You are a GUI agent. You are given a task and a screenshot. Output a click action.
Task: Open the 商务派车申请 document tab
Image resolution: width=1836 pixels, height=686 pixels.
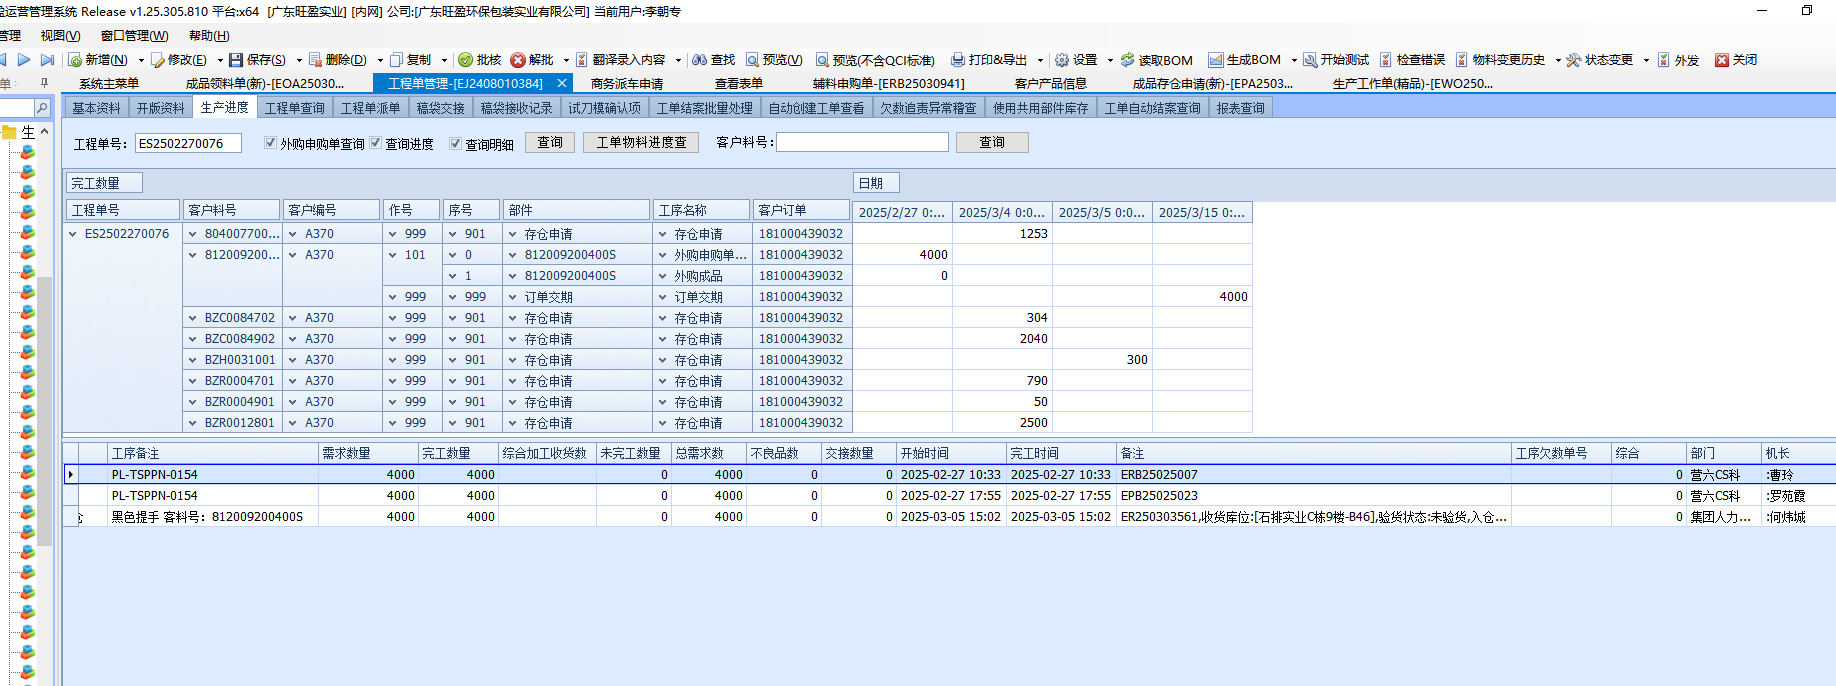[x=627, y=84]
